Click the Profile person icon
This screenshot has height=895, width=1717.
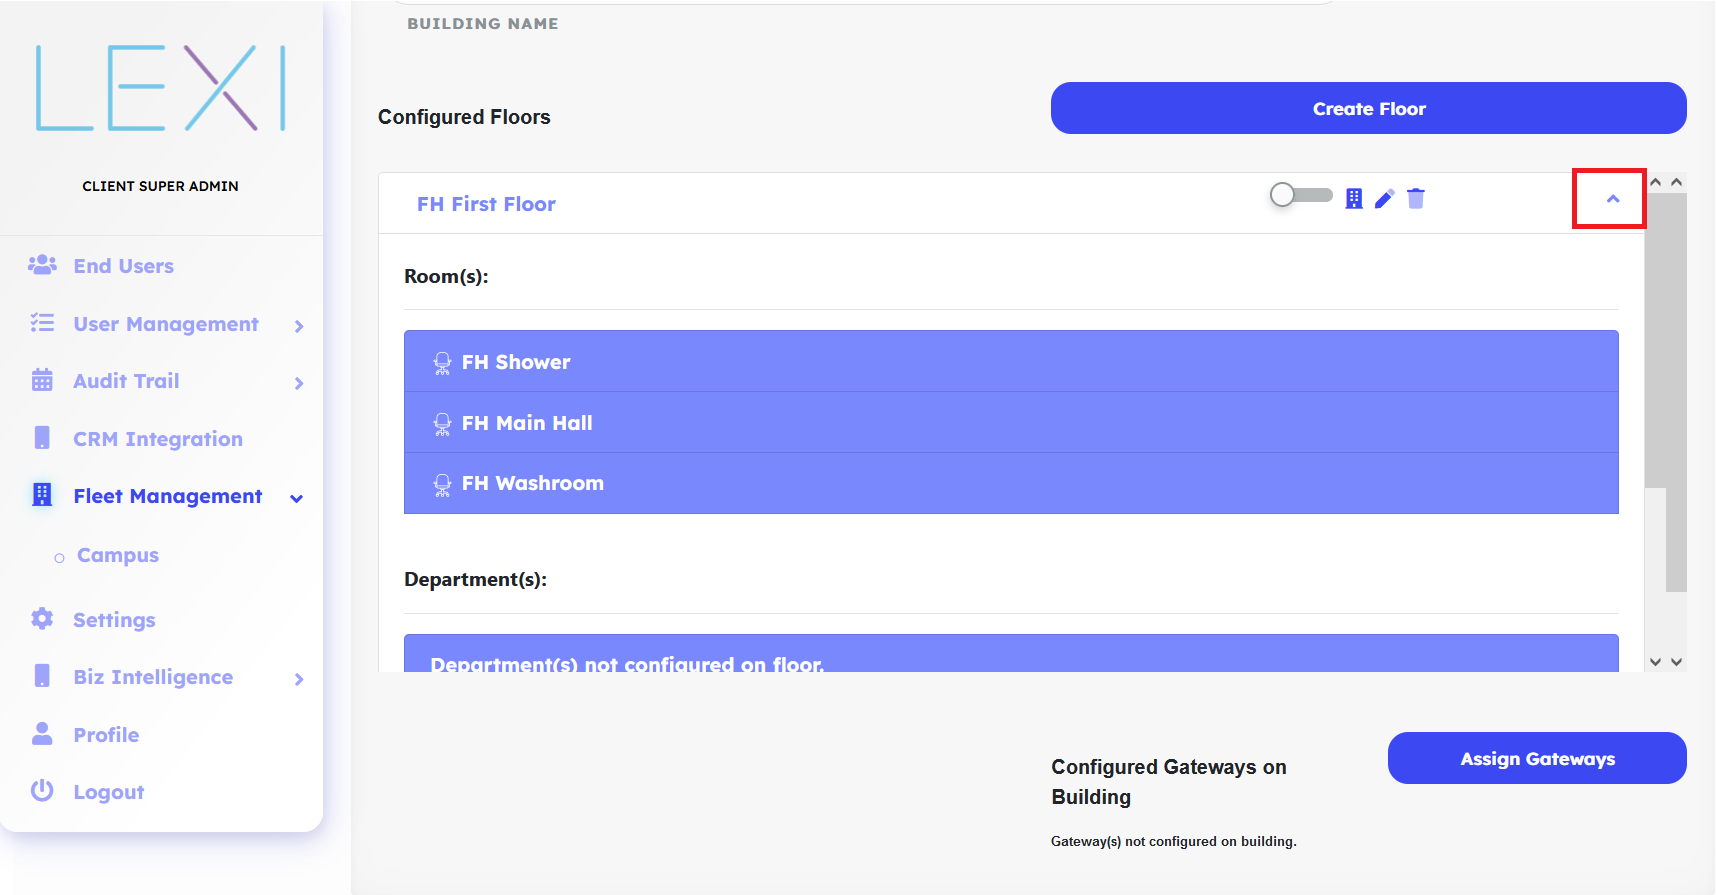[x=42, y=734]
